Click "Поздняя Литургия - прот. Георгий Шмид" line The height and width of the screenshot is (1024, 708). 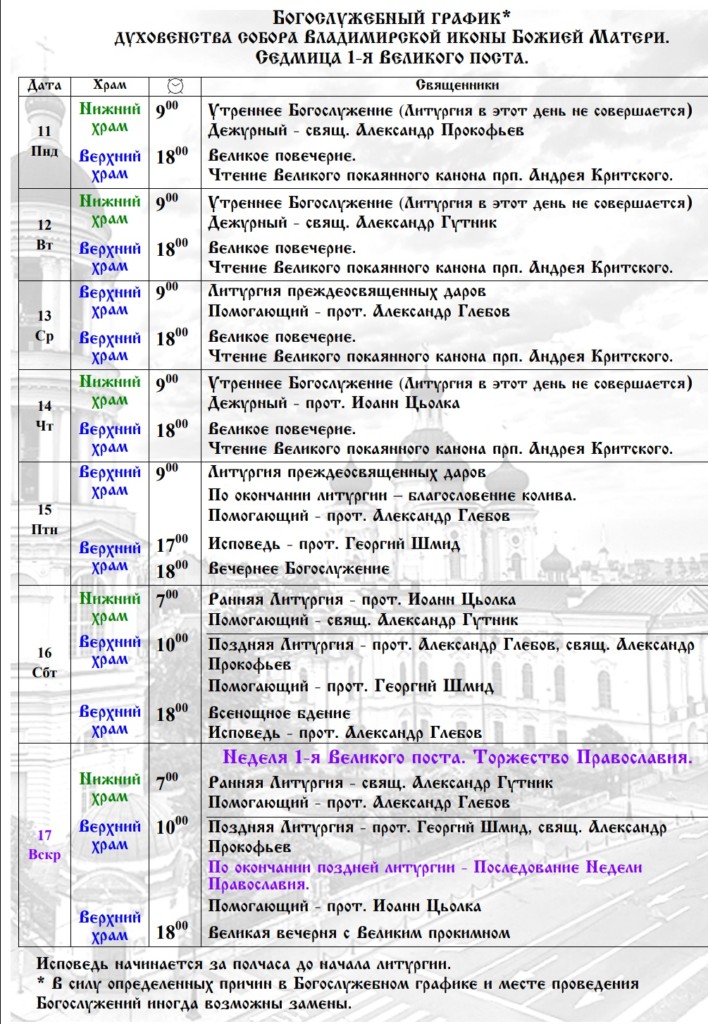point(437,827)
